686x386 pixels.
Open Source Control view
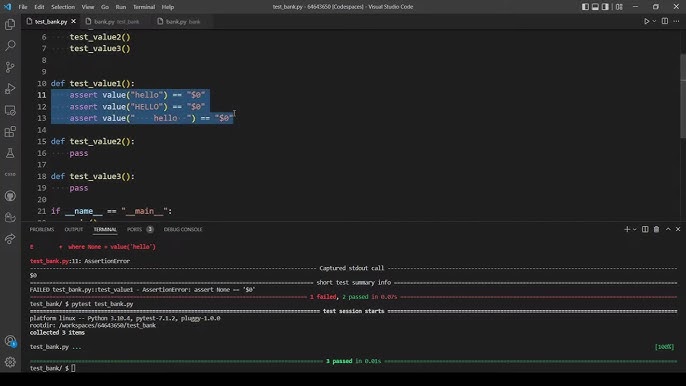coord(10,67)
